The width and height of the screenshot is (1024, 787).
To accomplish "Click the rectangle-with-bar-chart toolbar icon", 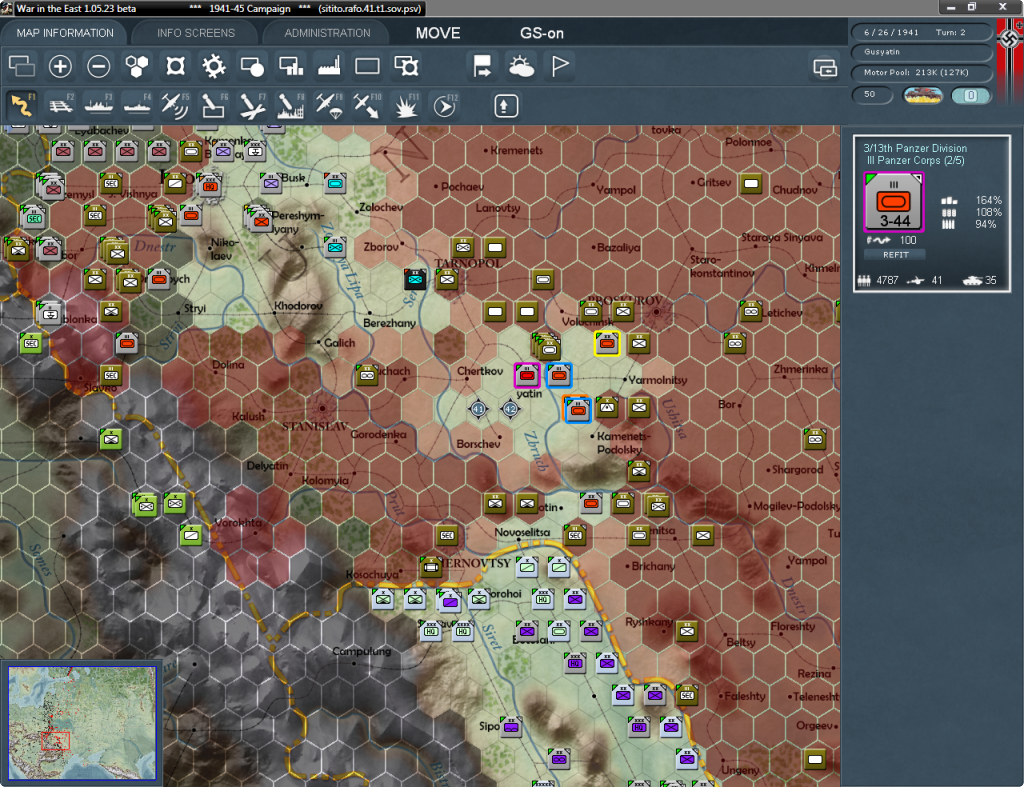I will tap(291, 66).
